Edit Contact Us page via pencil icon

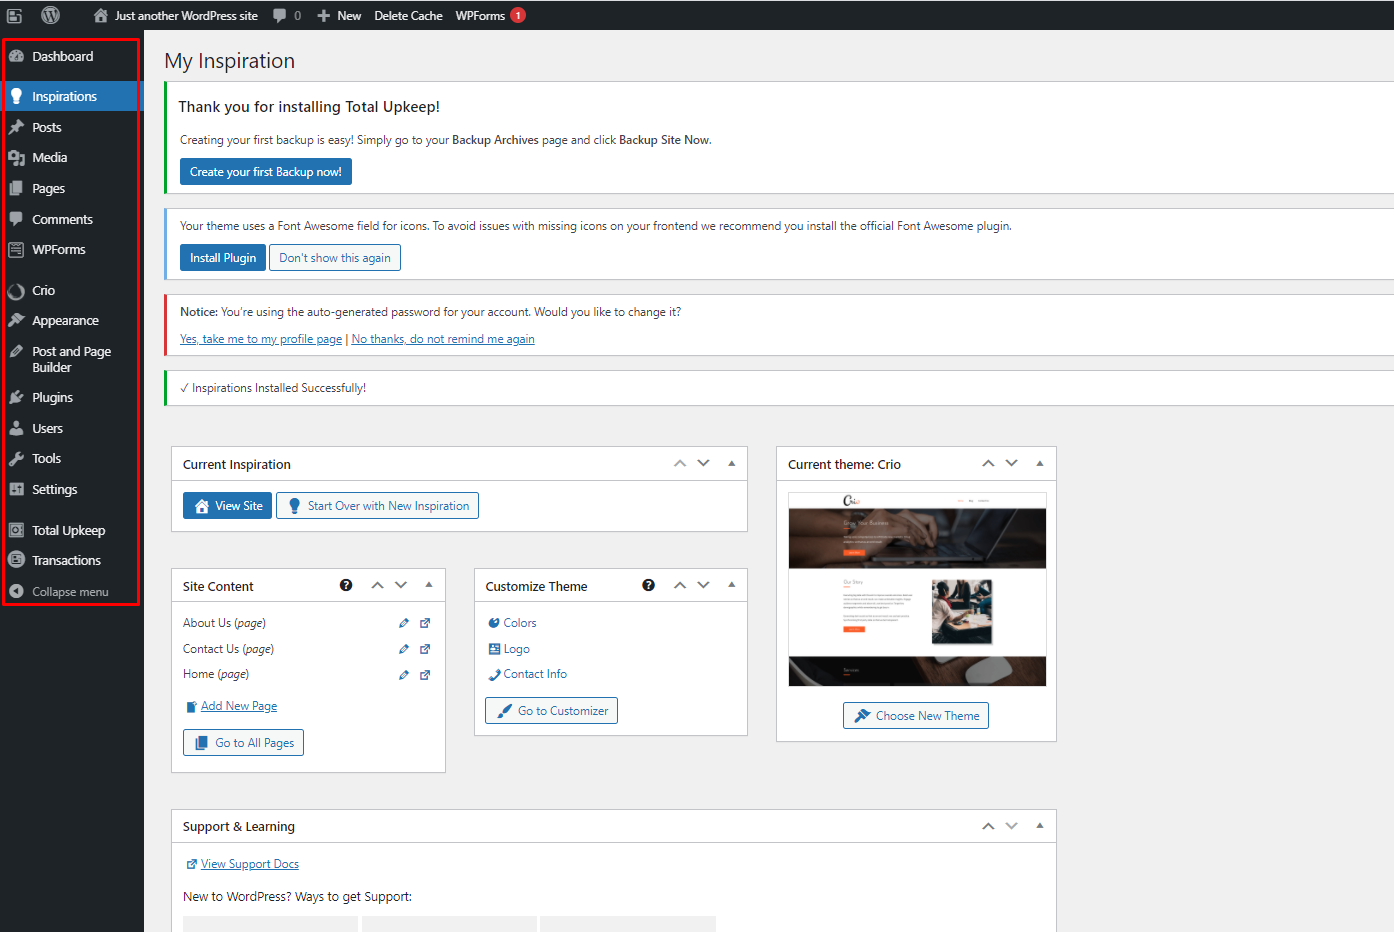point(404,649)
